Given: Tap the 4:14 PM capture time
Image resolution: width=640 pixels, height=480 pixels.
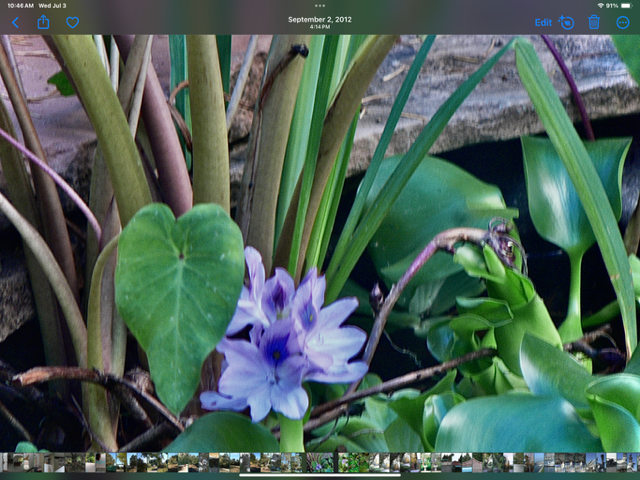Looking at the screenshot, I should coord(320,28).
